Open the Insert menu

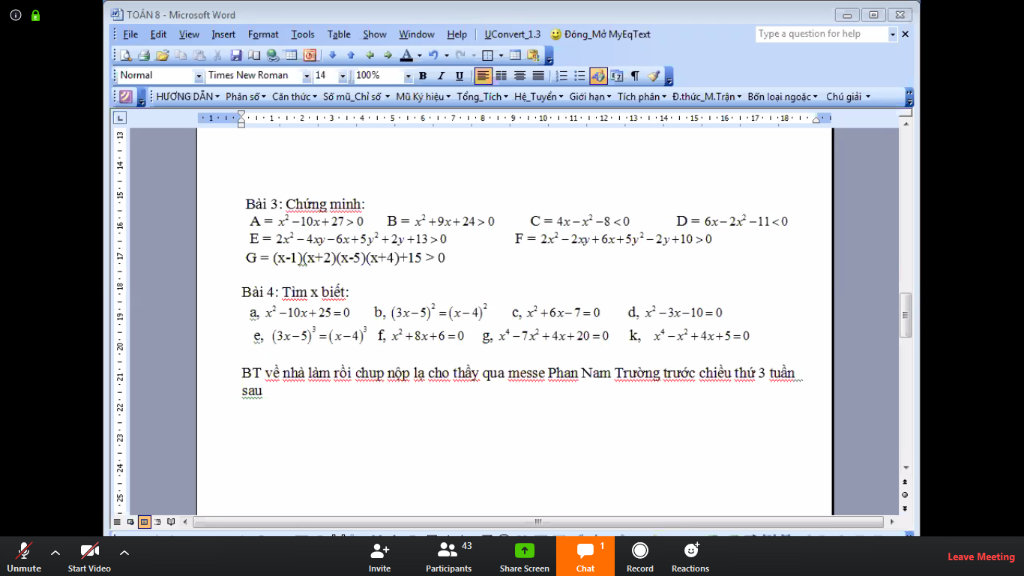click(223, 34)
